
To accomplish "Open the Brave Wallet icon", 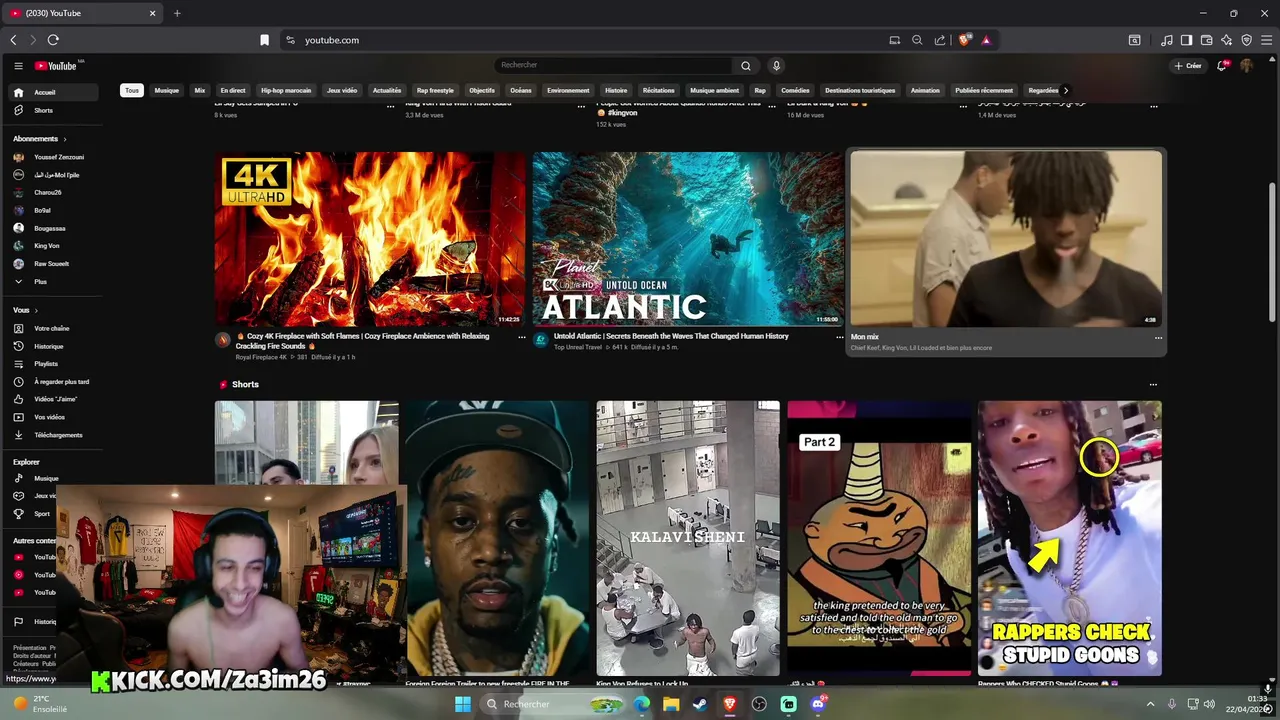I will (1206, 40).
